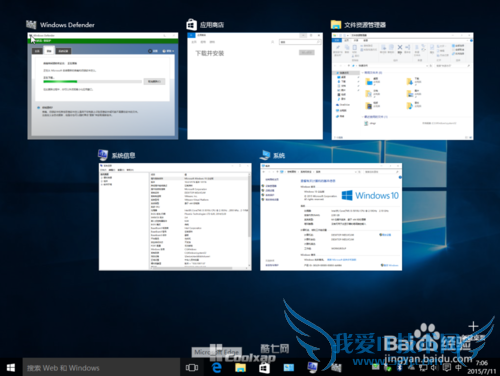Click the Bluetooth tray icon
Screen dimensions: 500x376
pos(399,367)
